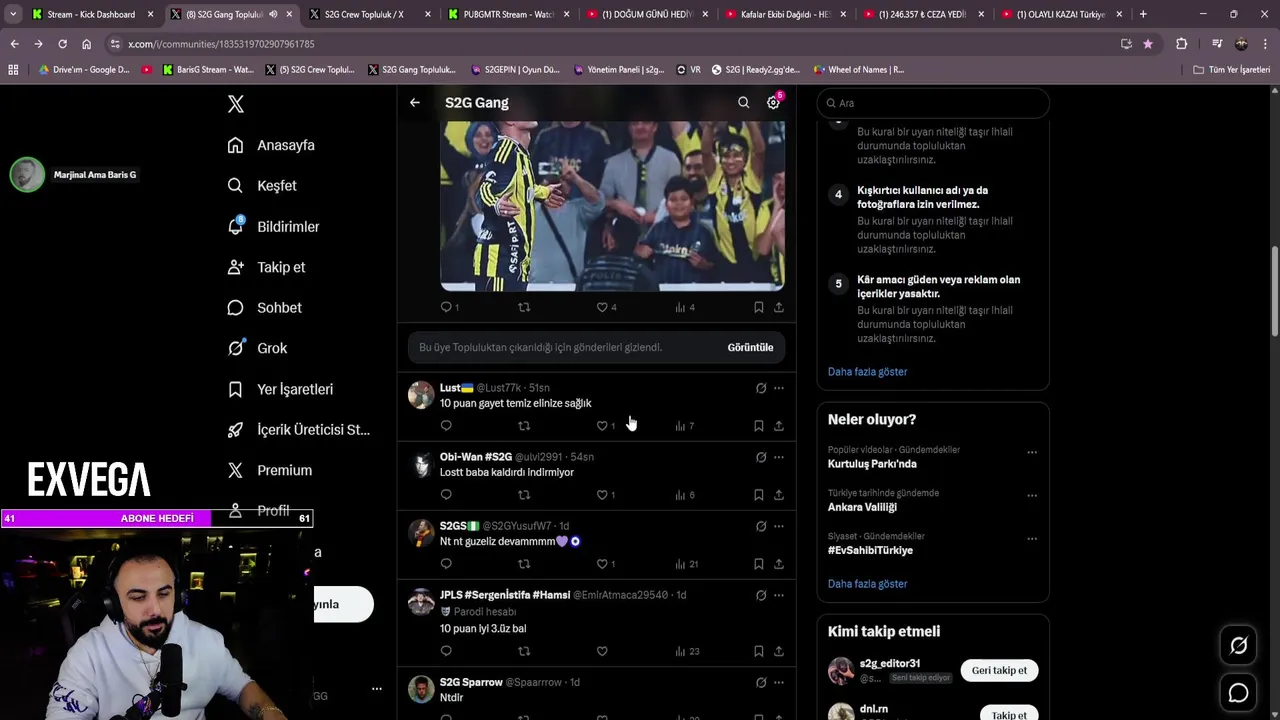Like JPLS #SergenIstifa's post
This screenshot has height=720, width=1280.
point(602,652)
